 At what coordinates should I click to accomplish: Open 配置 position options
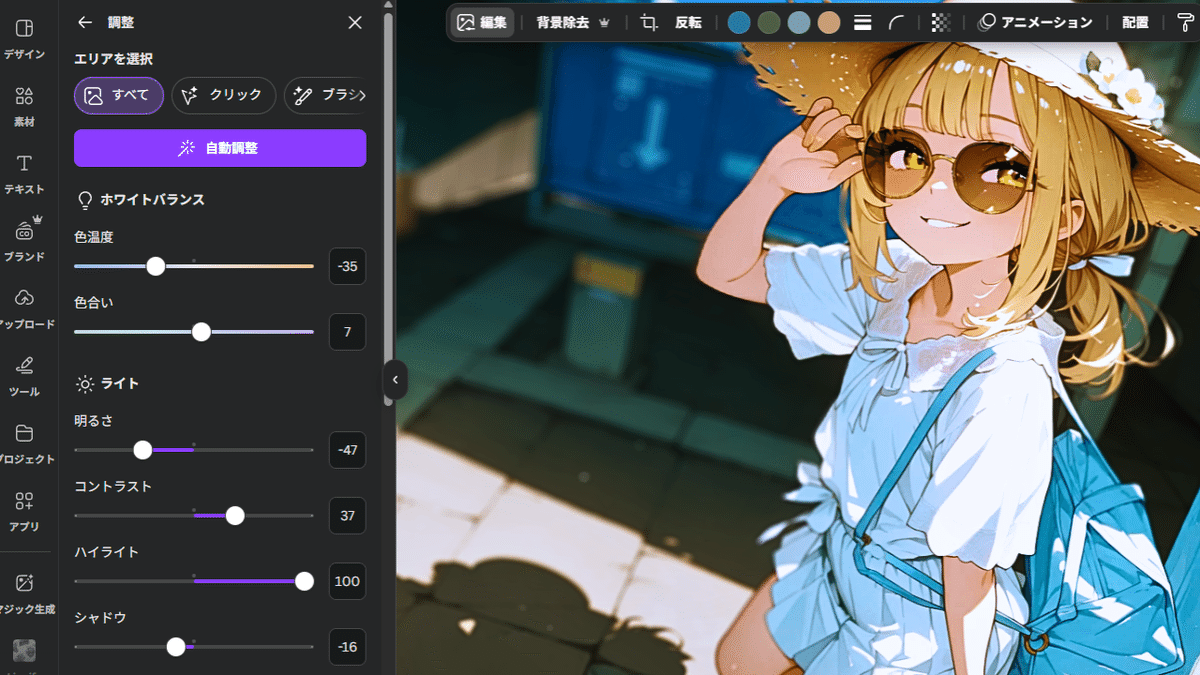[x=1135, y=22]
